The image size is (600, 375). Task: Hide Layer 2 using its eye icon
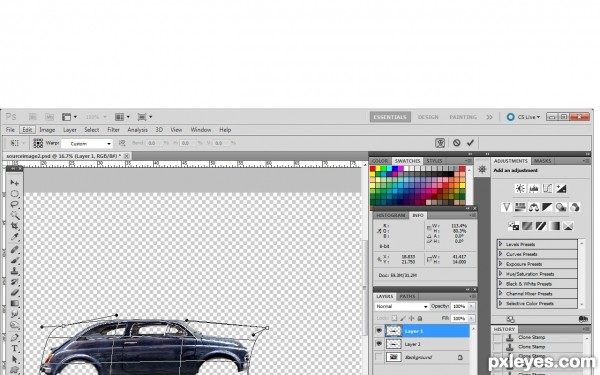pyautogui.click(x=379, y=344)
